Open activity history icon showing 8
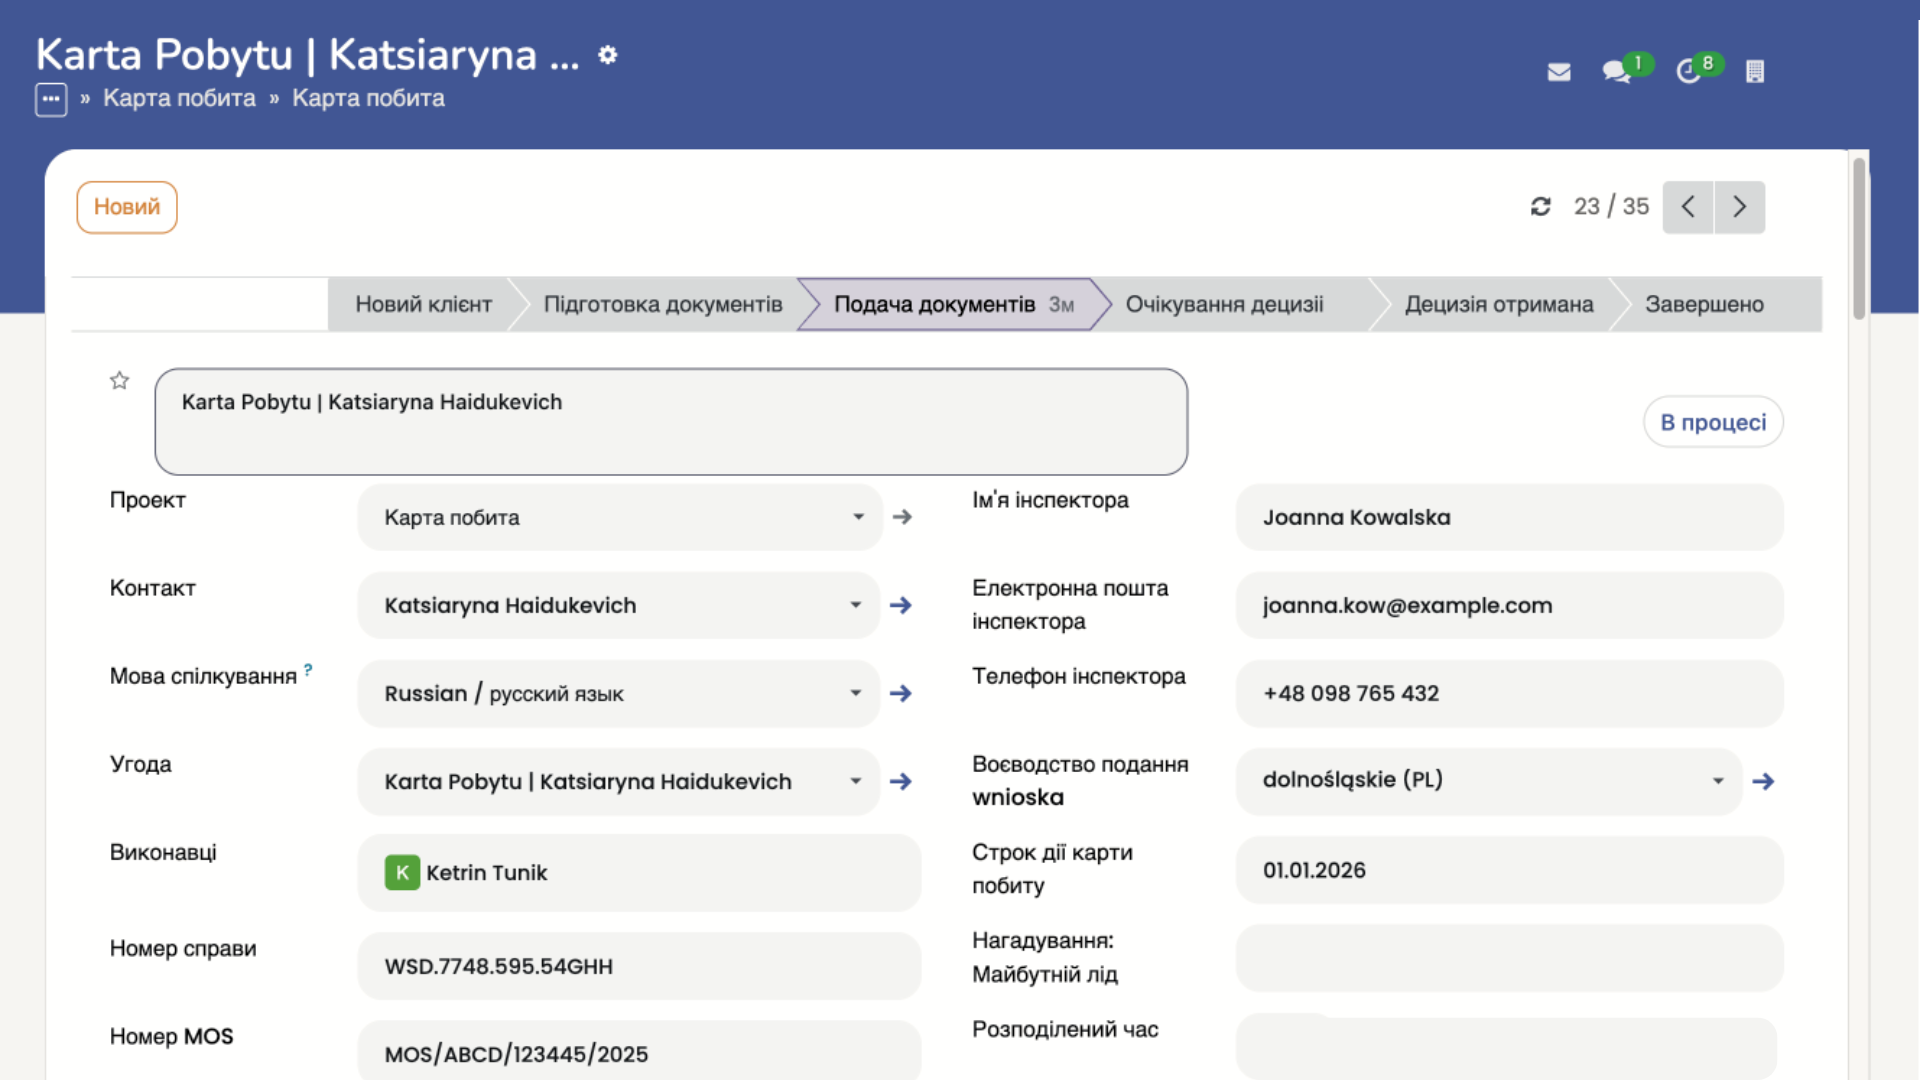The height and width of the screenshot is (1080, 1920). (x=1690, y=71)
